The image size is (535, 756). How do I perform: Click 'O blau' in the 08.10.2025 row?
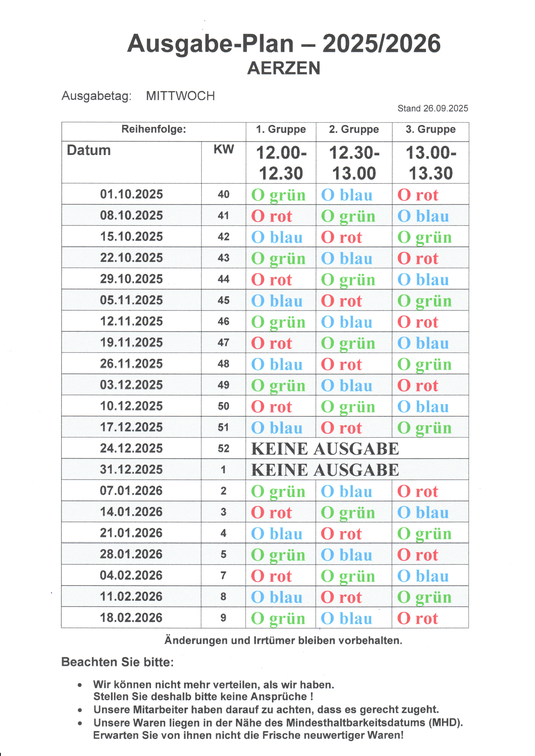[423, 216]
